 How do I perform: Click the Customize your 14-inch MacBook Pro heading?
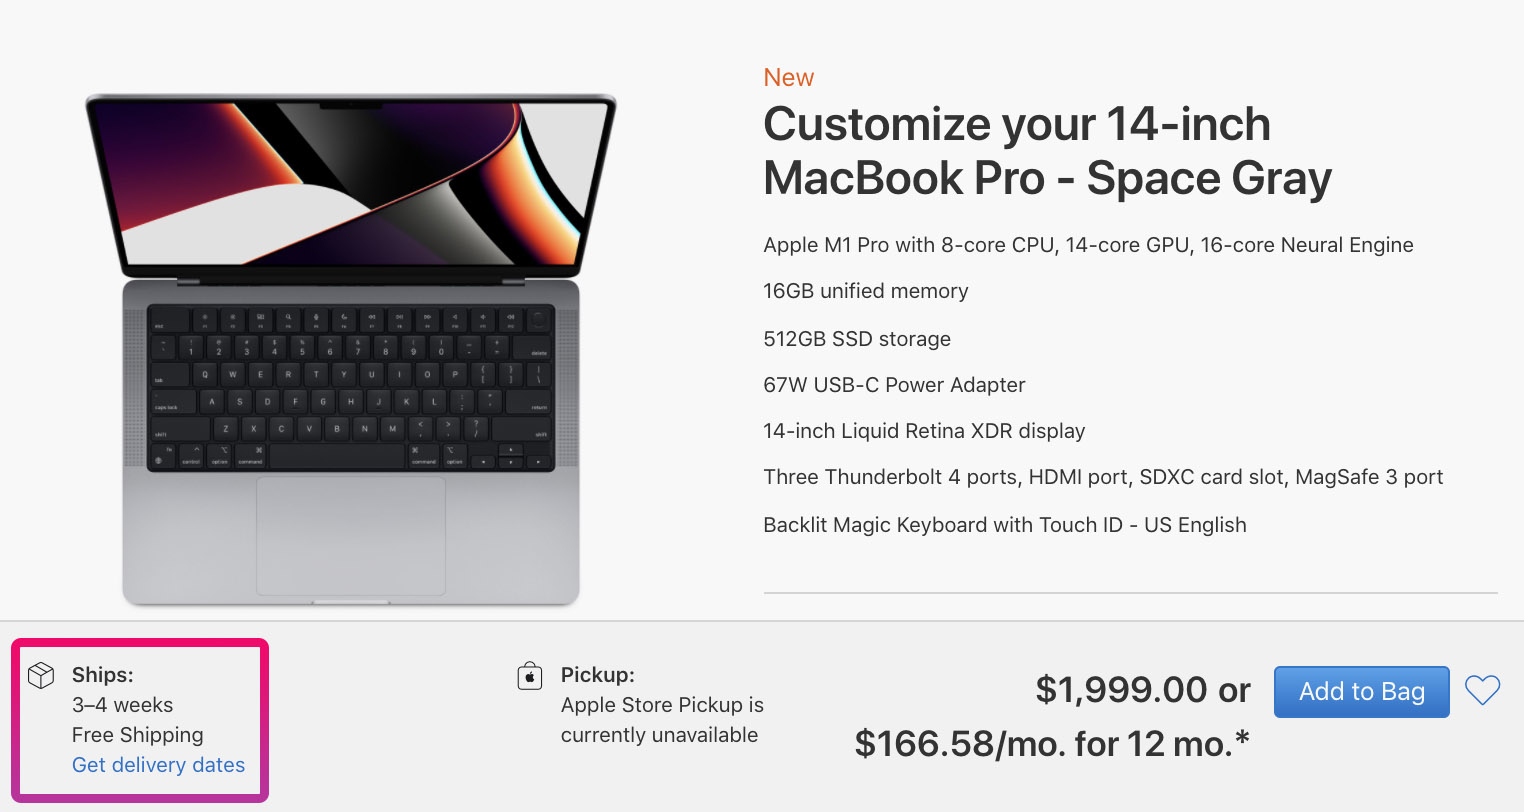point(1047,151)
